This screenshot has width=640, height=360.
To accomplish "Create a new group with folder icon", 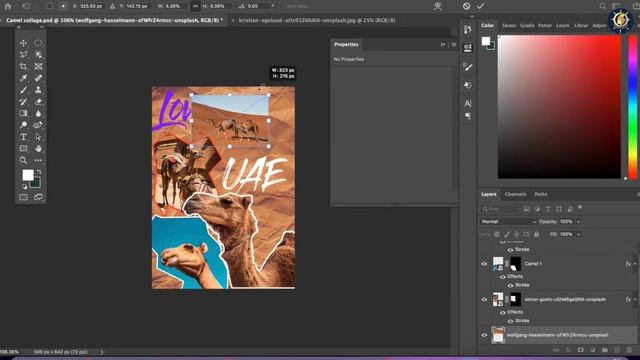I will point(604,350).
